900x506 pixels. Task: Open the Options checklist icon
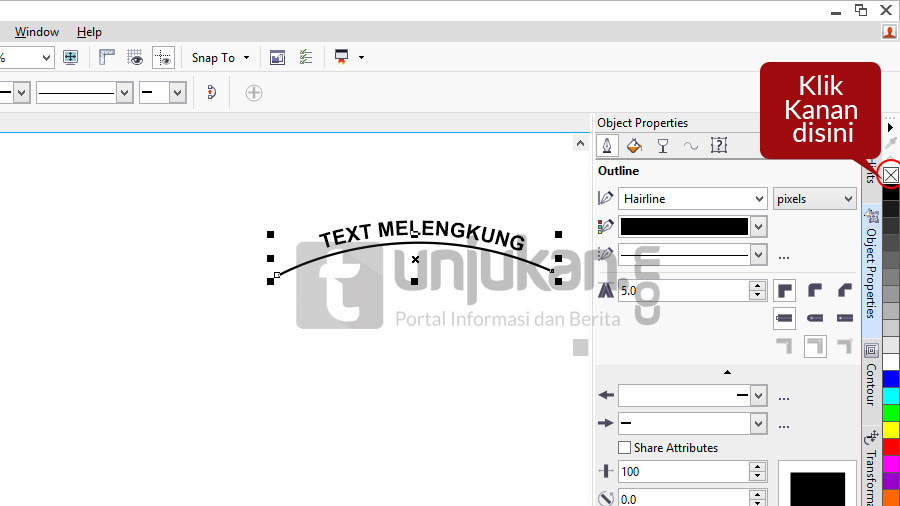(x=305, y=57)
